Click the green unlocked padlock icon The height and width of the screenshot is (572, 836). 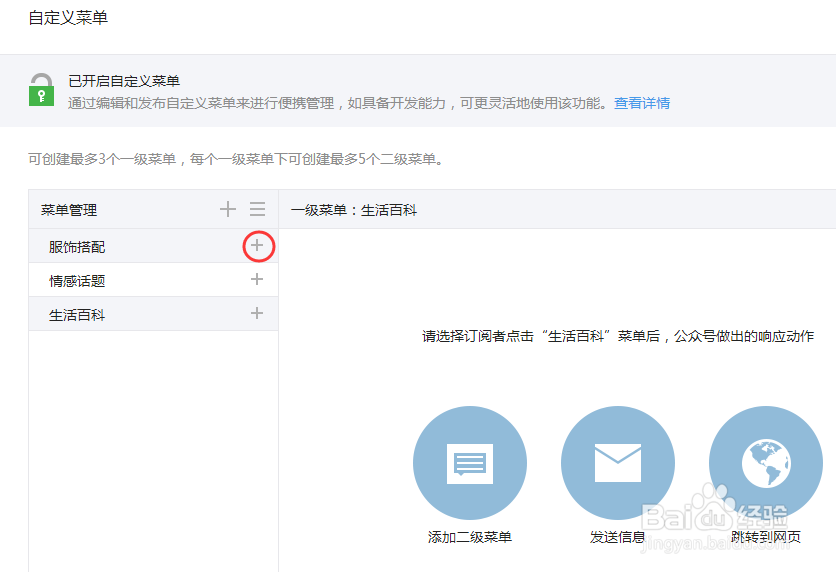click(x=42, y=90)
